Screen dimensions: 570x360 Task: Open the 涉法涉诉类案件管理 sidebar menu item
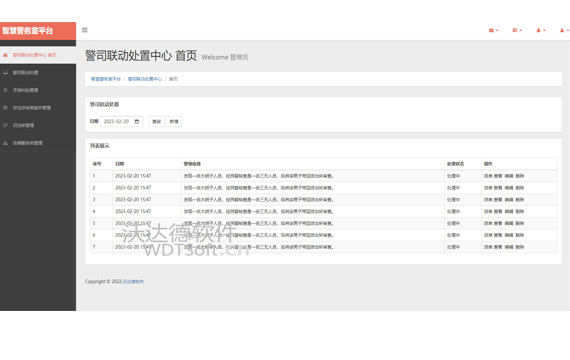pos(38,108)
